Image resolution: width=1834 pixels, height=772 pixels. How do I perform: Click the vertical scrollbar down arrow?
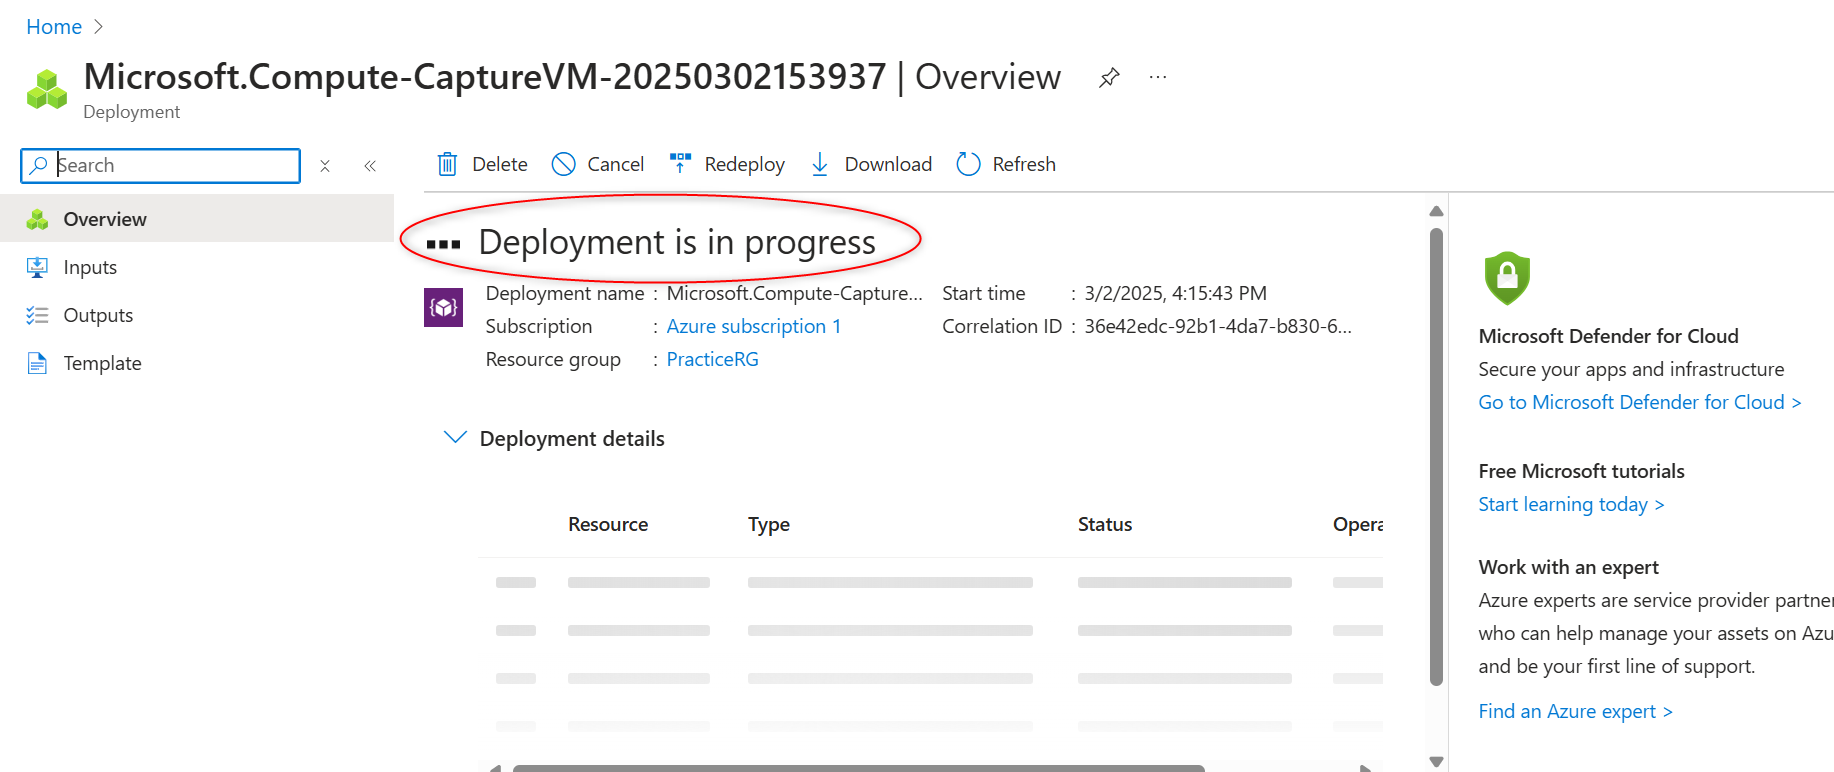pos(1436,762)
